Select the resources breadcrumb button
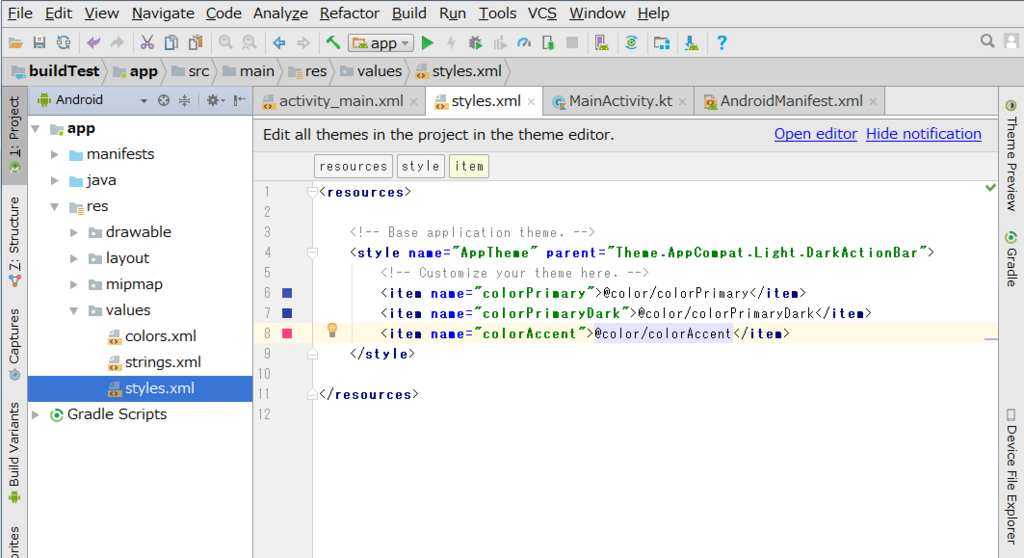The height and width of the screenshot is (558, 1024). 353,167
